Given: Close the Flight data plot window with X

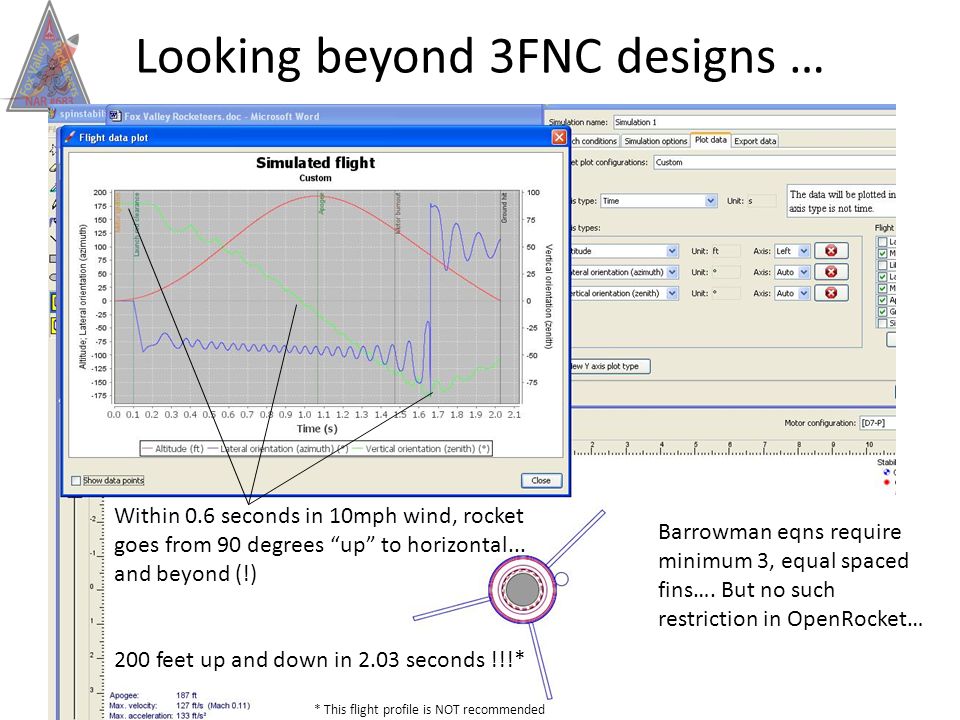Looking at the screenshot, I should pyautogui.click(x=559, y=137).
